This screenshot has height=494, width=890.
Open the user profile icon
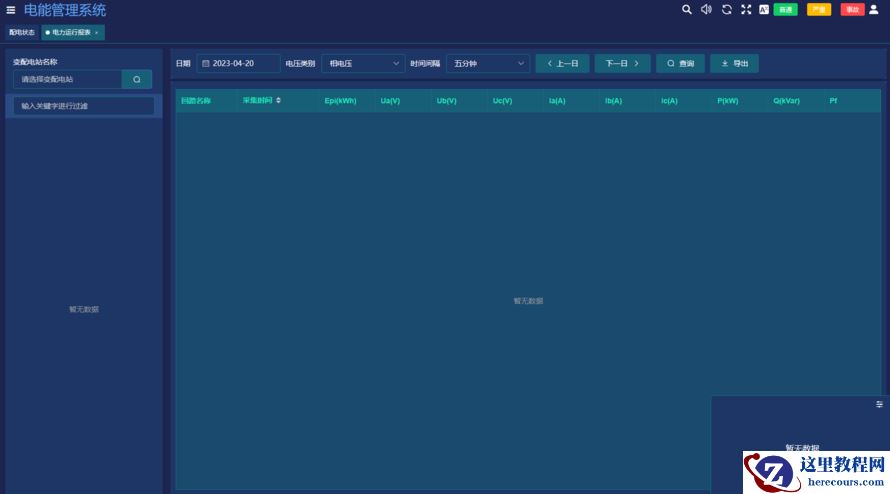[x=874, y=10]
